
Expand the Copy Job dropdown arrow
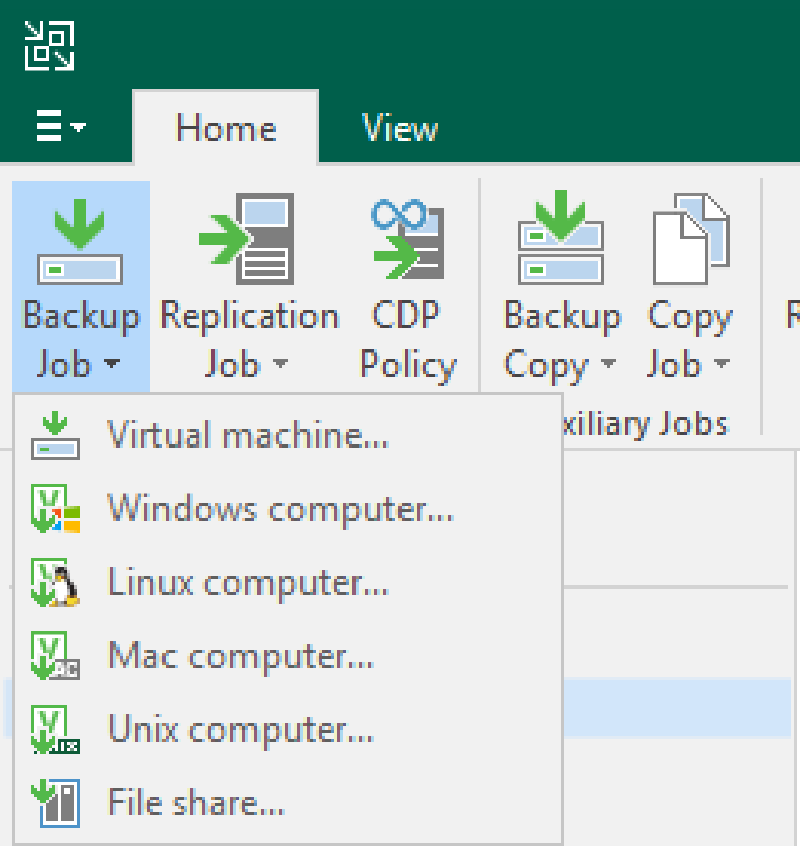[x=722, y=363]
